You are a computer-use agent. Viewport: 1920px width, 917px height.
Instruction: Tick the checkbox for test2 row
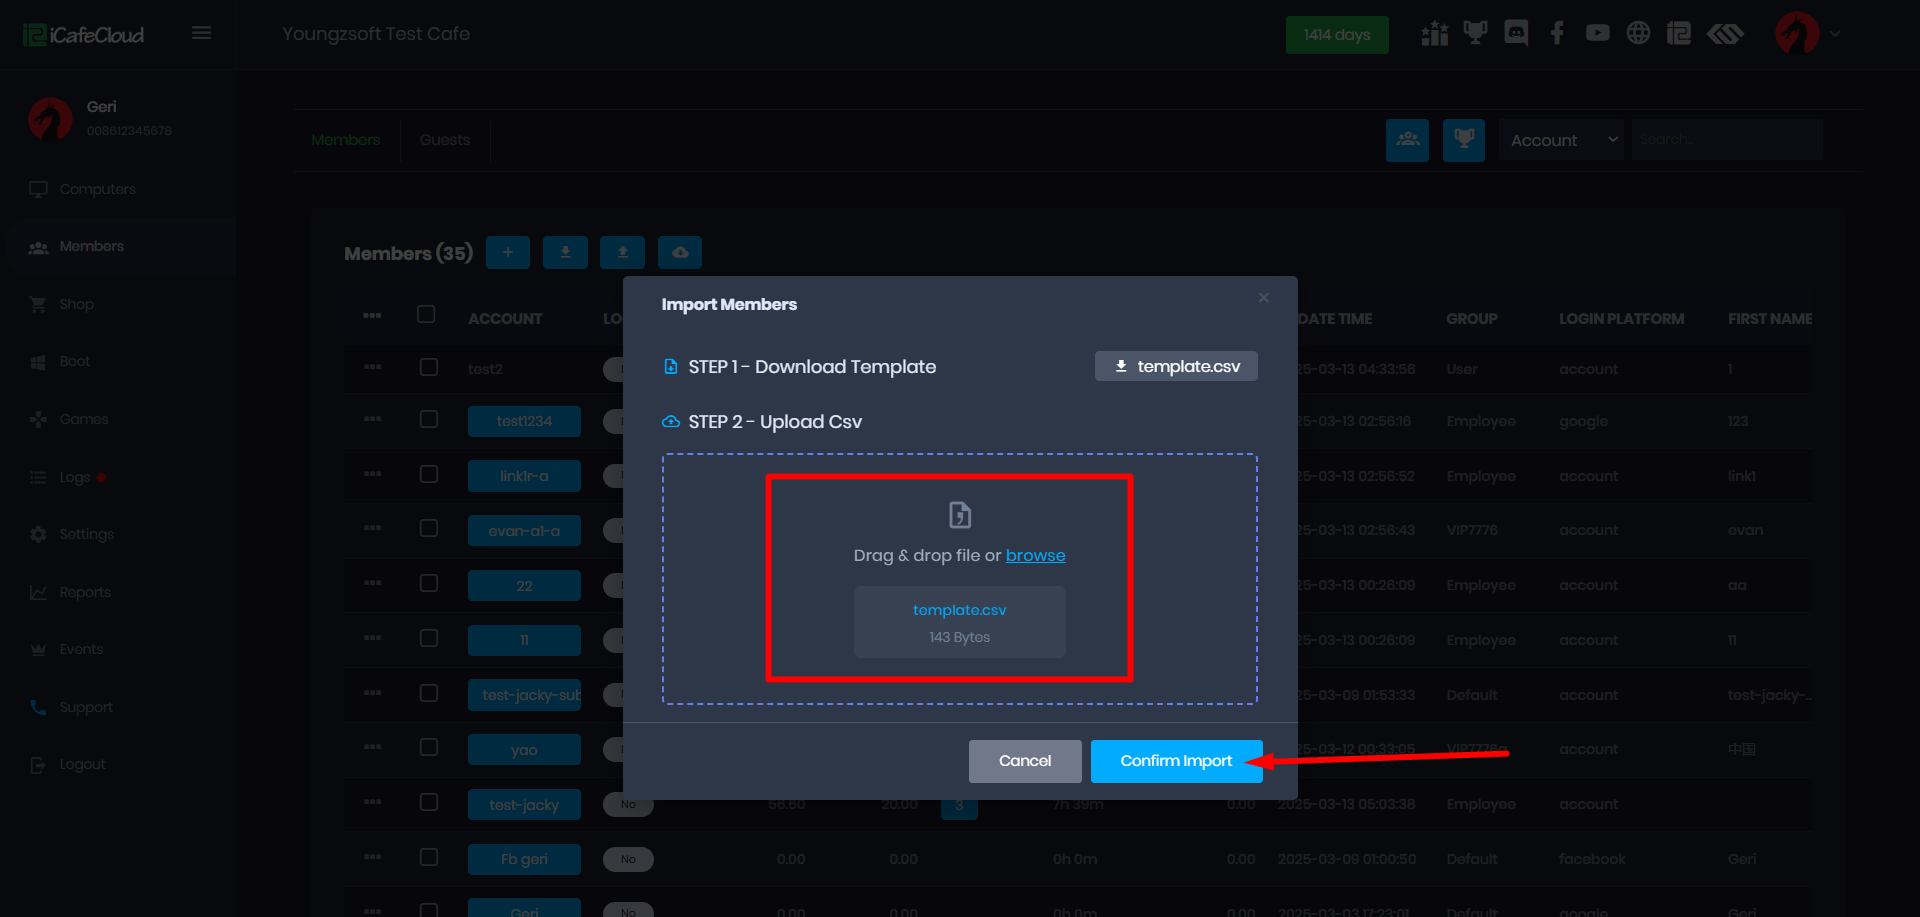[x=429, y=368]
